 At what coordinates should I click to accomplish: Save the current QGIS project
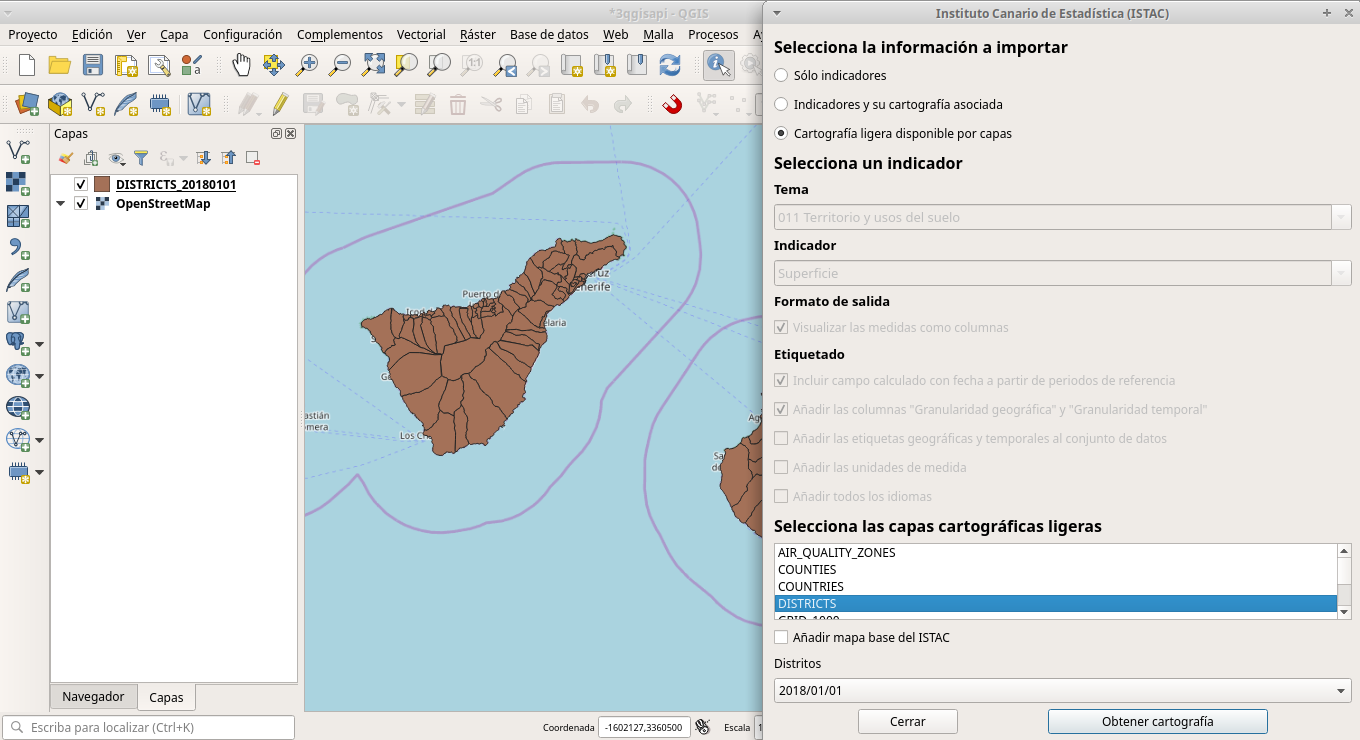[x=93, y=65]
